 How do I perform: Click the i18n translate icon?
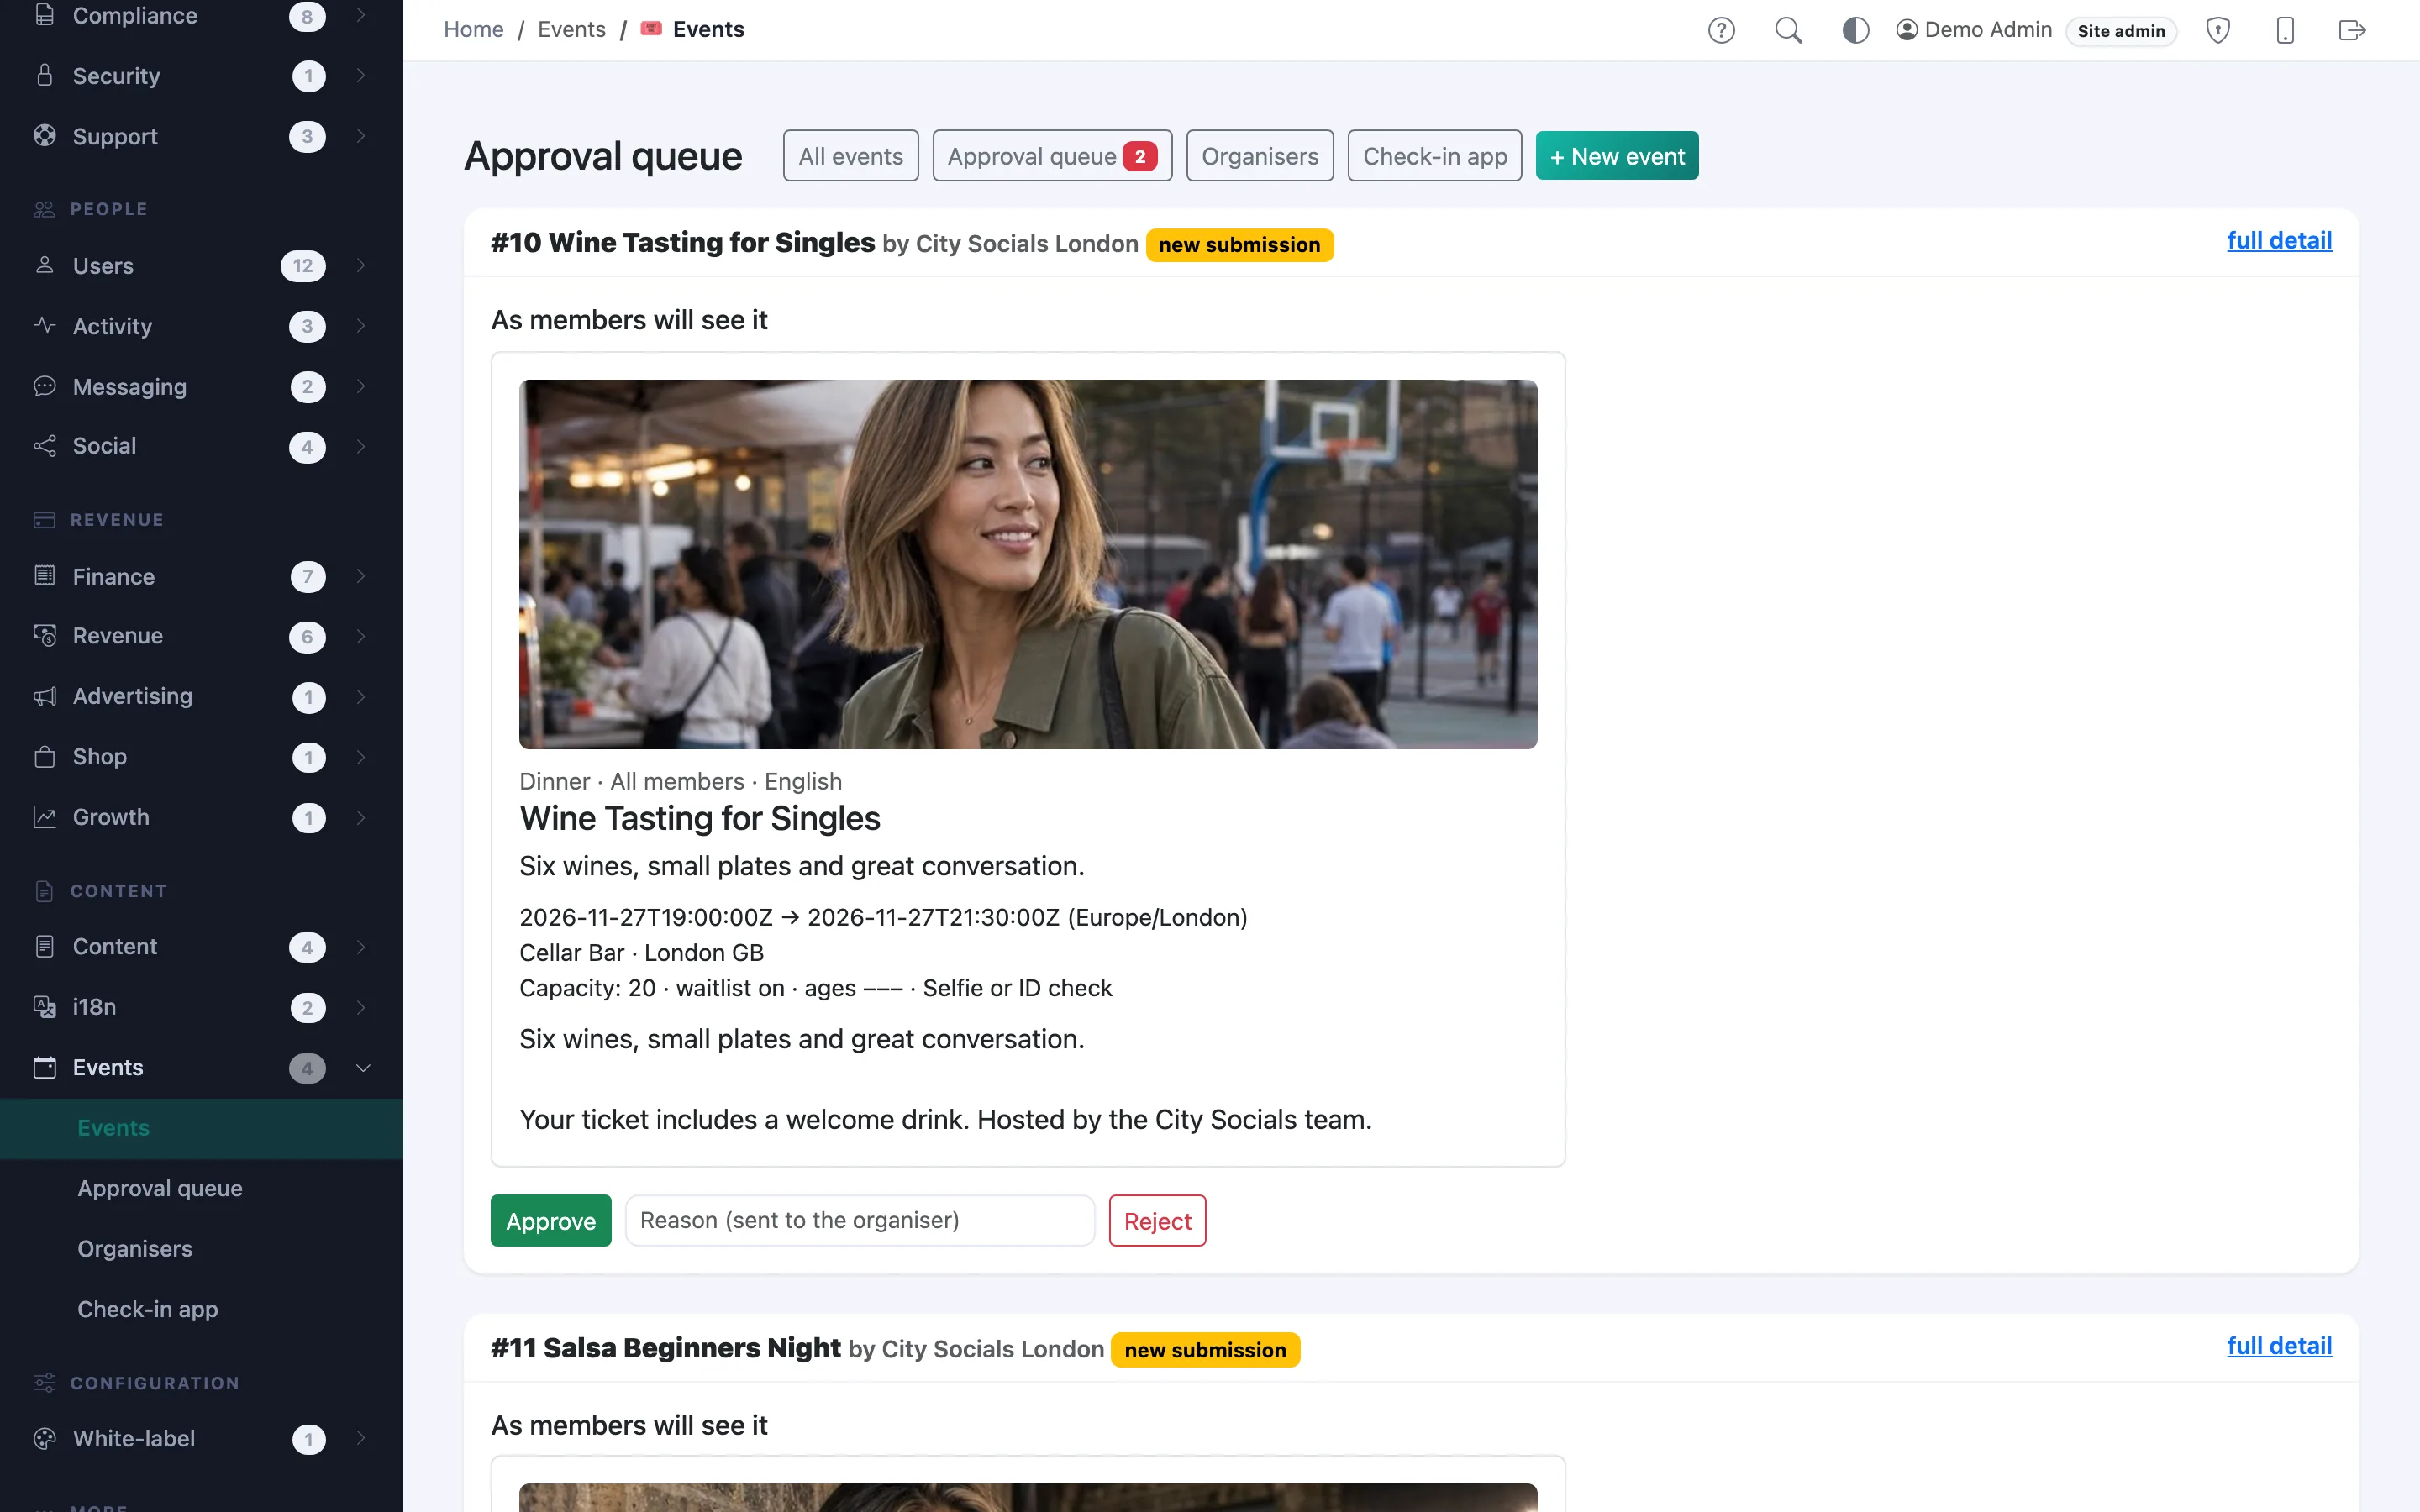(44, 1007)
